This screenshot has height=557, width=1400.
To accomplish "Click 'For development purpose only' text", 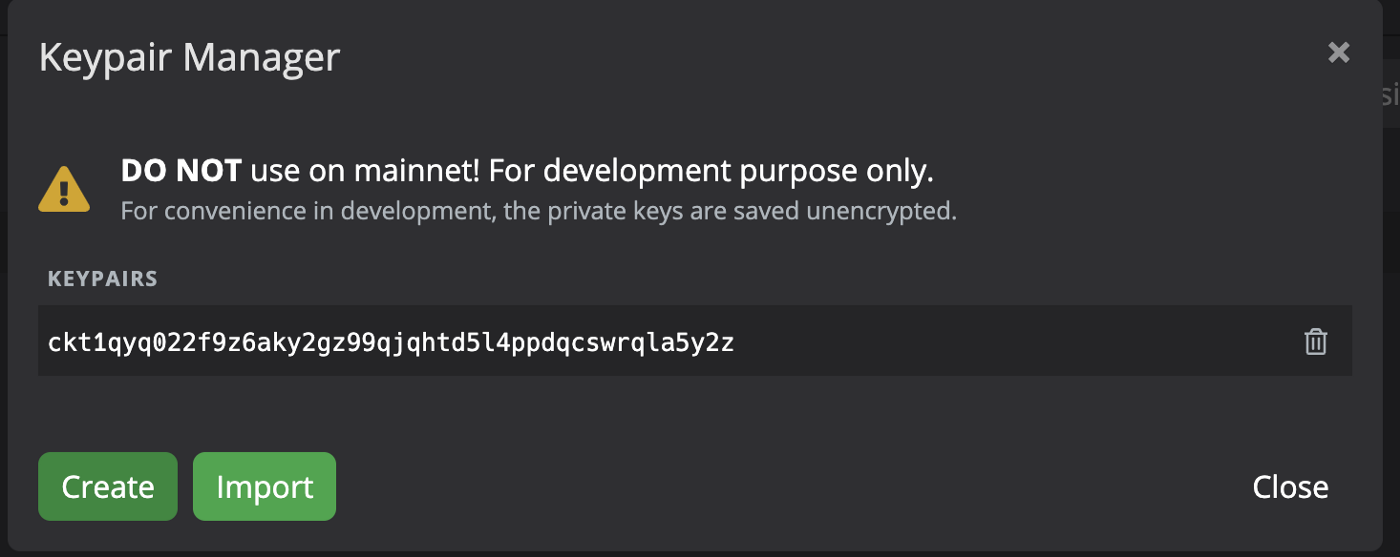I will coord(711,172).
